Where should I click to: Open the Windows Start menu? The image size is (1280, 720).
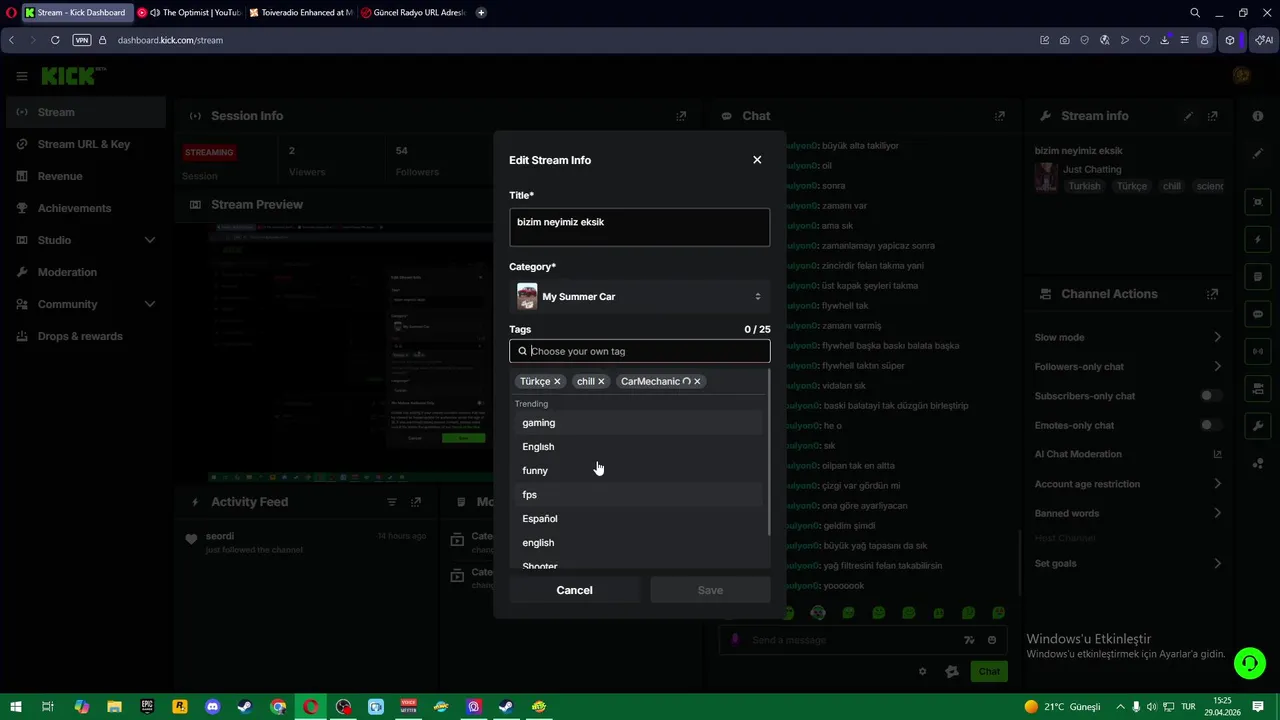[16, 707]
